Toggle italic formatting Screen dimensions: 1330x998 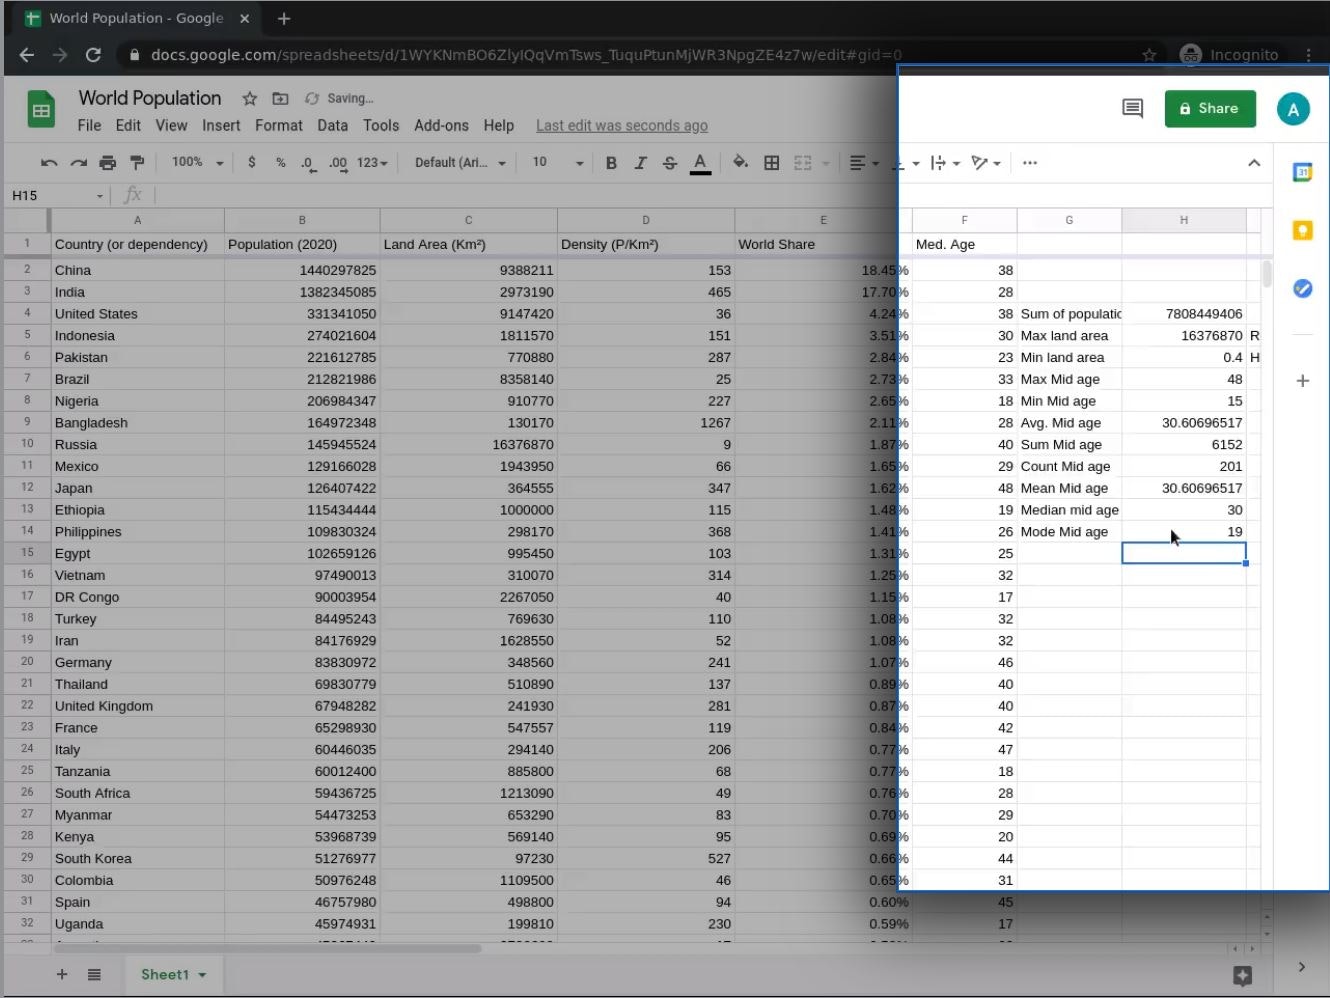click(640, 163)
